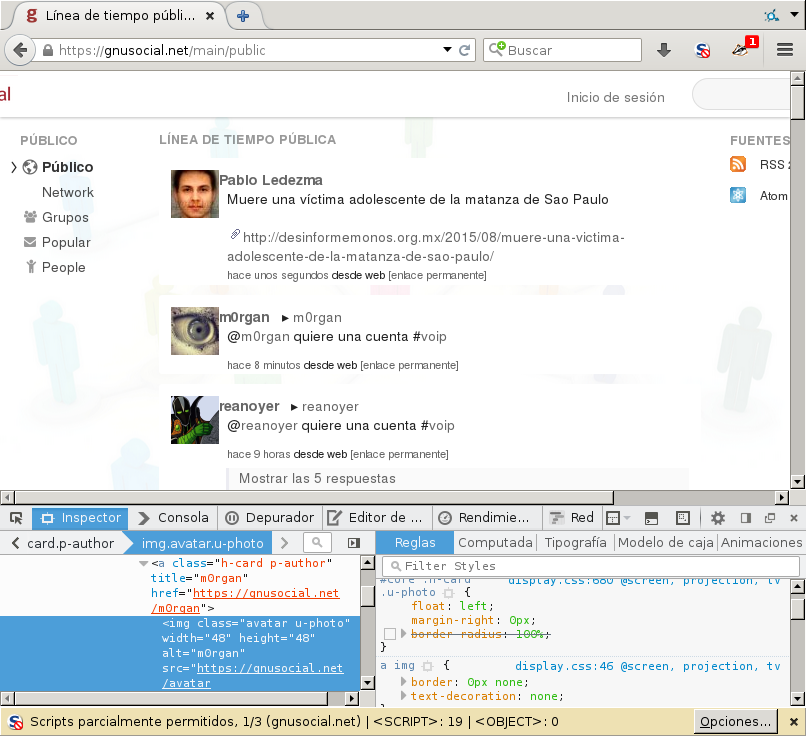The height and width of the screenshot is (736, 806).
Task: Expand the text-decoration property arrow
Action: point(404,695)
